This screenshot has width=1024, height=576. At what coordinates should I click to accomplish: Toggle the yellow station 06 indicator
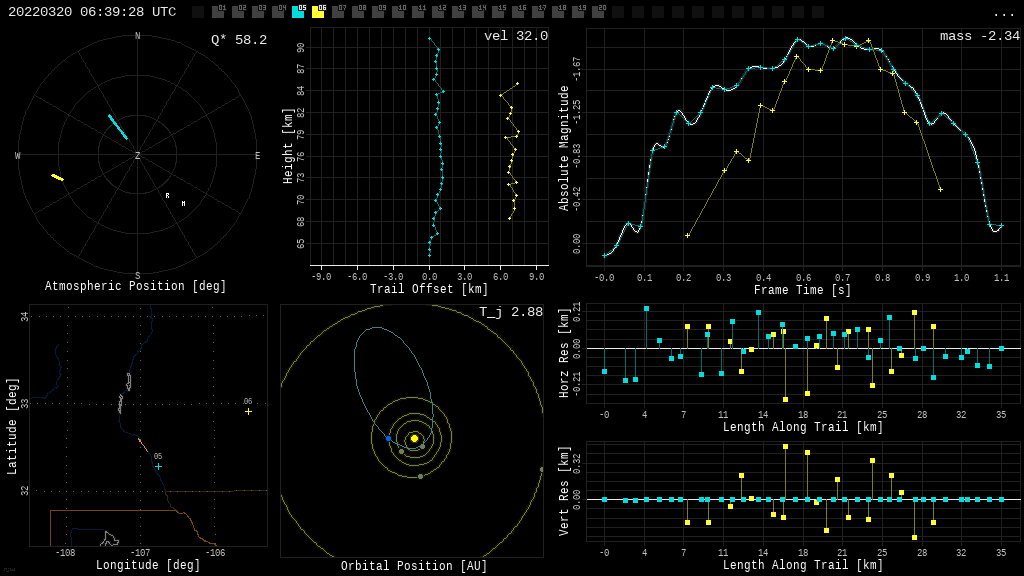[x=318, y=12]
